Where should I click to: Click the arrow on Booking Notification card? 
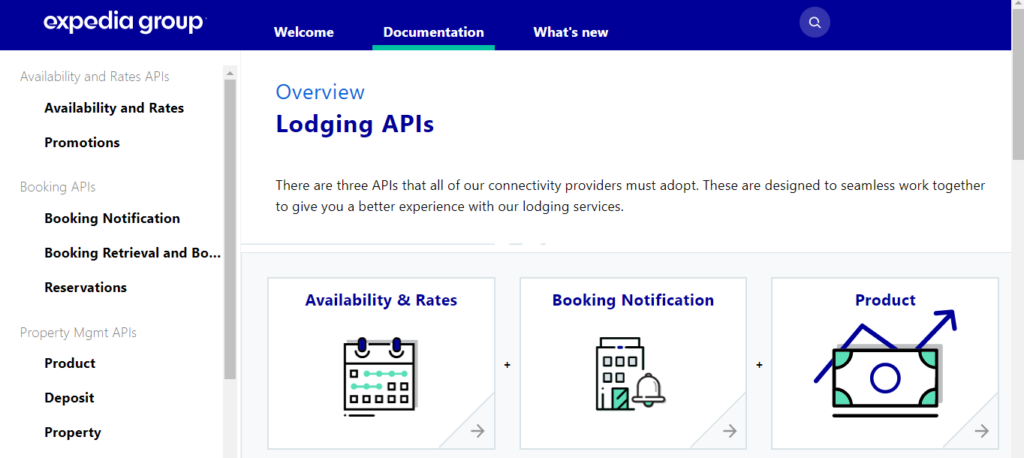point(730,431)
